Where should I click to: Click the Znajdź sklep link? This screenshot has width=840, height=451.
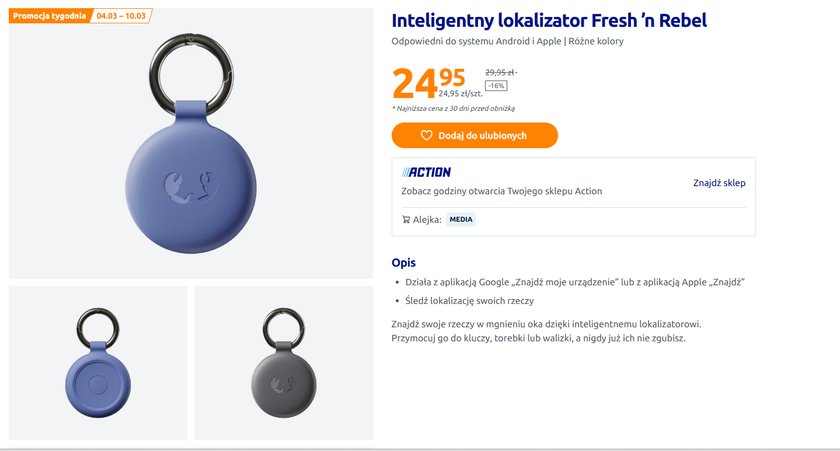[x=719, y=183]
